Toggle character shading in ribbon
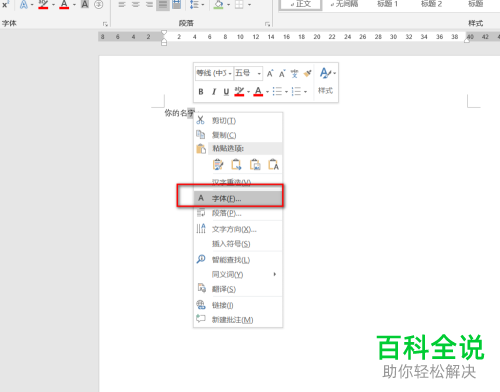 85,5
